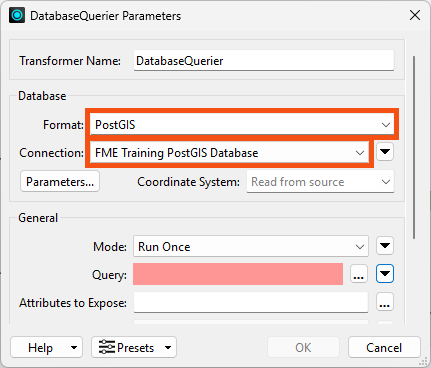Open the arrow menu beside Mode
Image resolution: width=431 pixels, height=368 pixels.
pyautogui.click(x=385, y=246)
